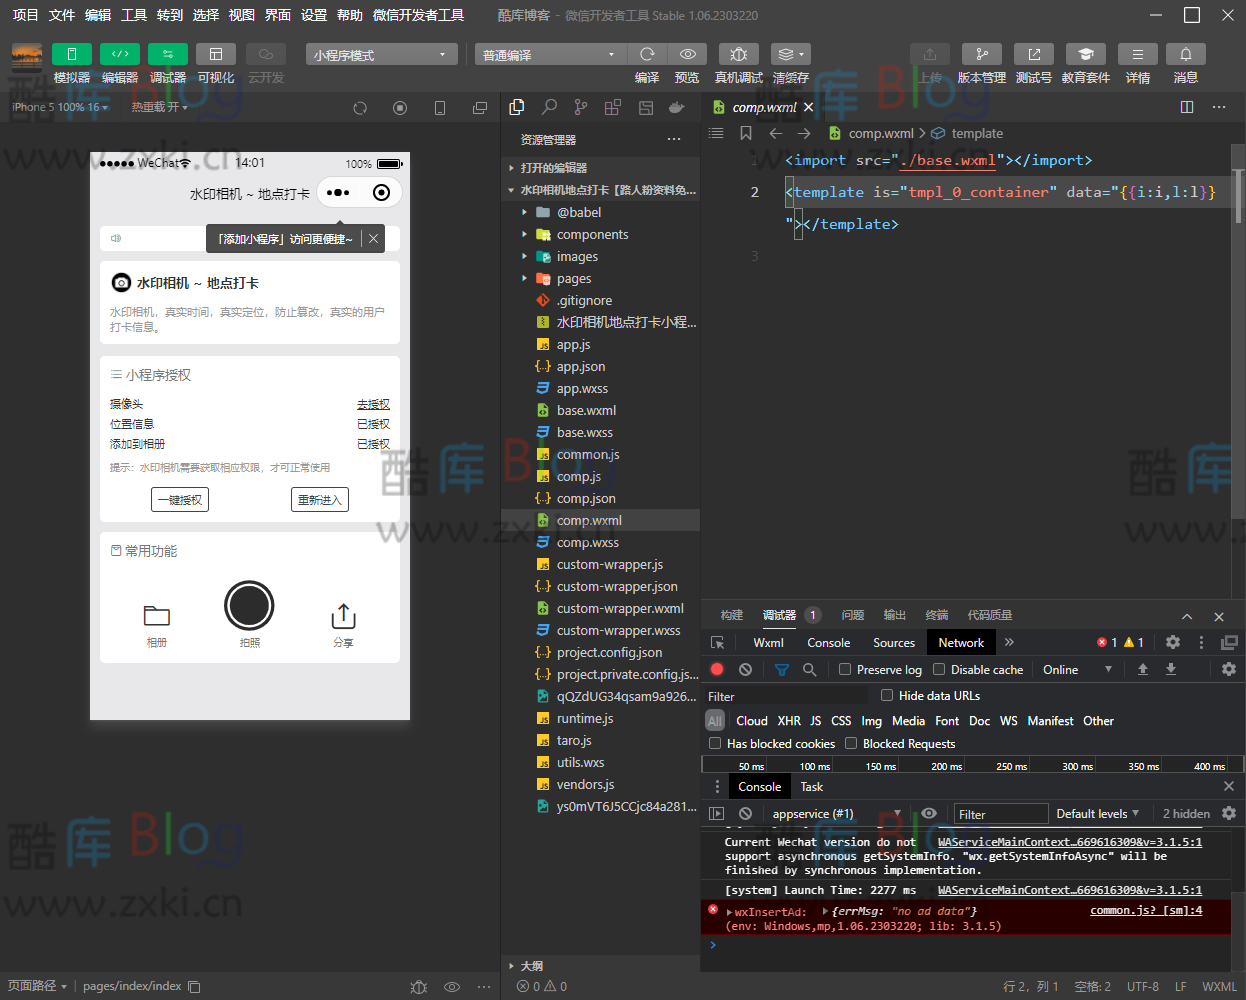
Task: Open the 普通编译 compile mode dropdown
Action: 547,55
